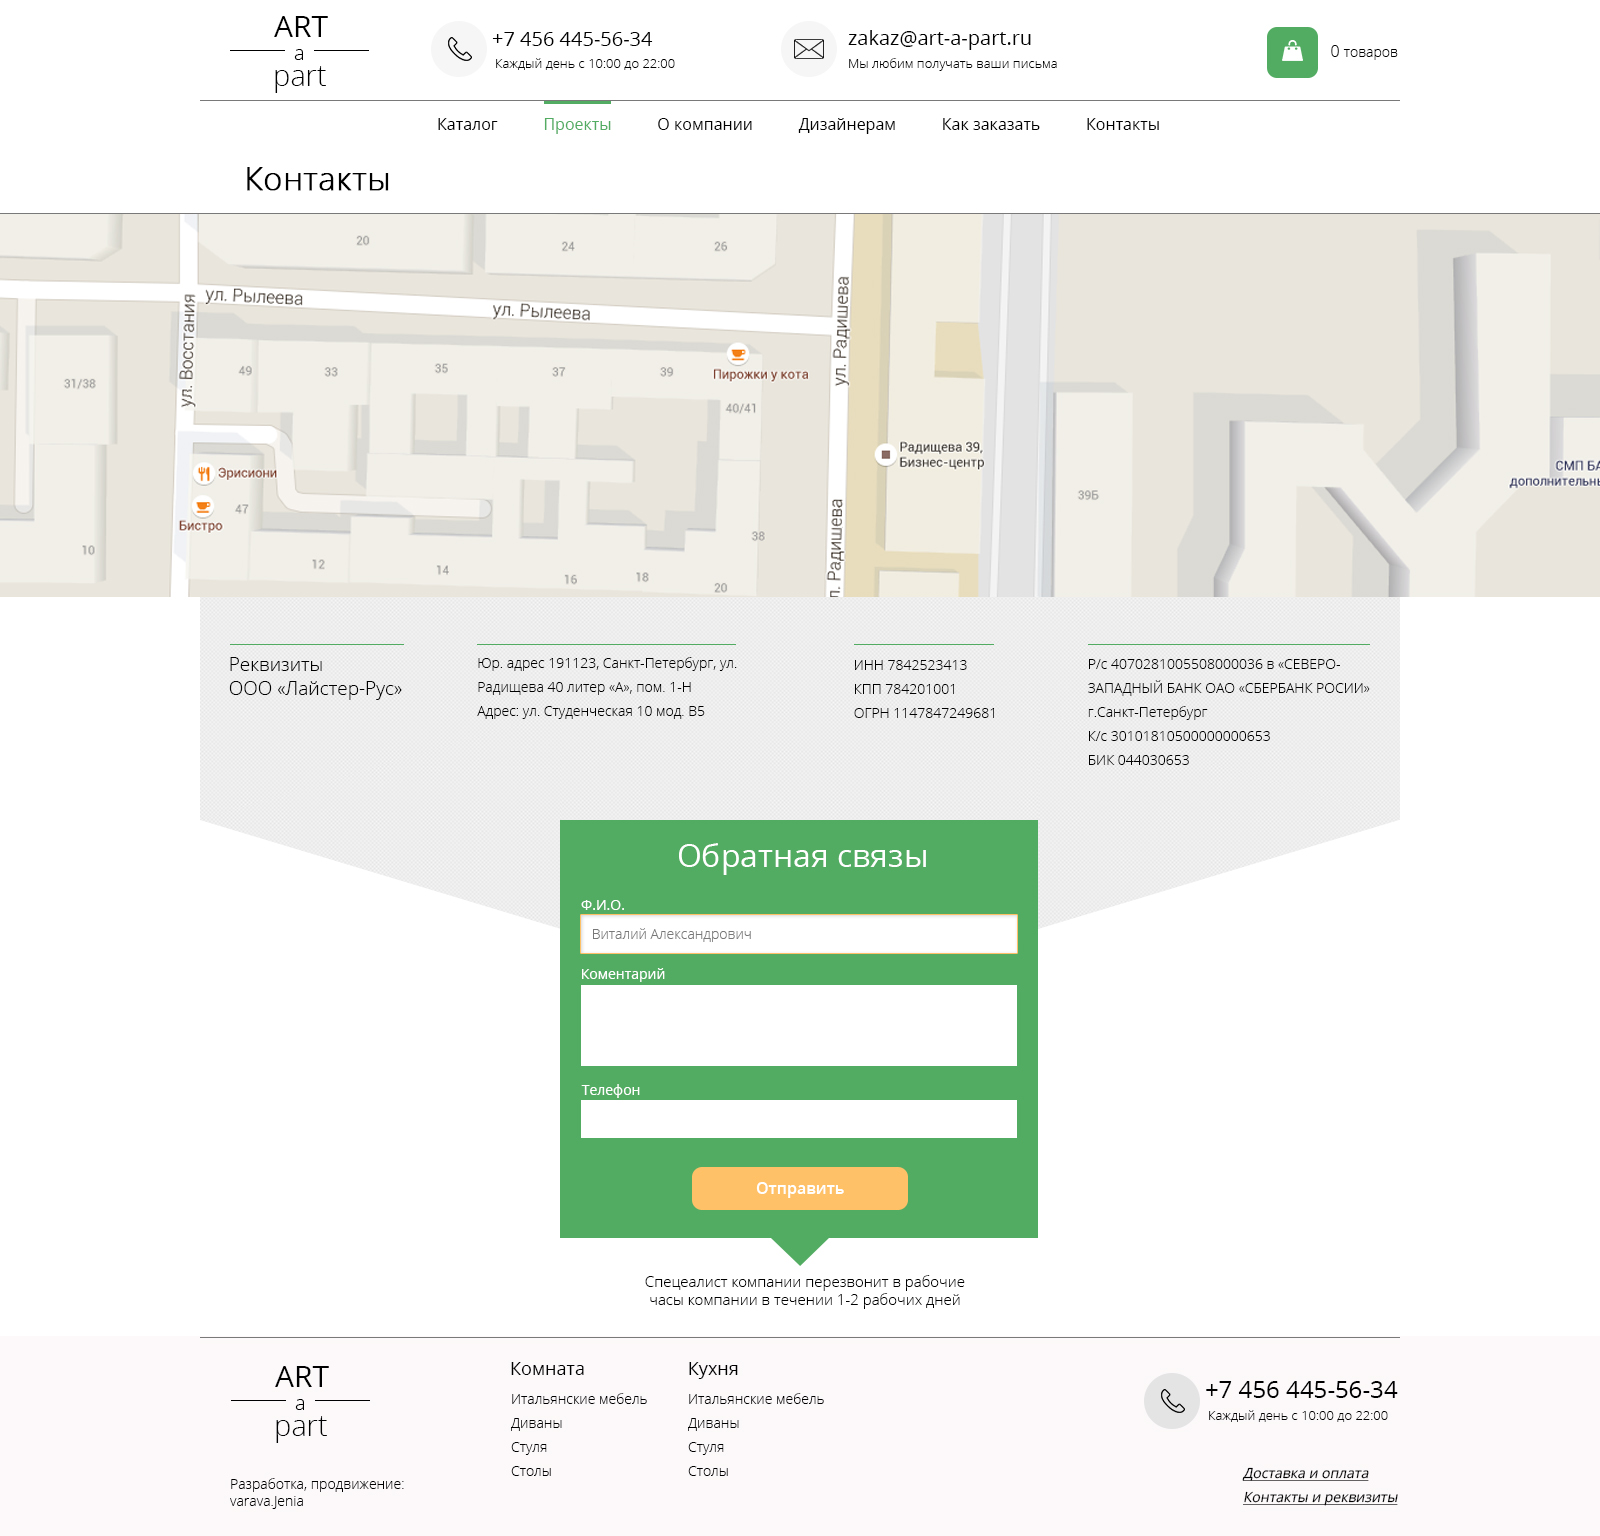Viewport: 1600px width, 1536px height.
Task: Click the 0 товаров cart label
Action: 1364,52
